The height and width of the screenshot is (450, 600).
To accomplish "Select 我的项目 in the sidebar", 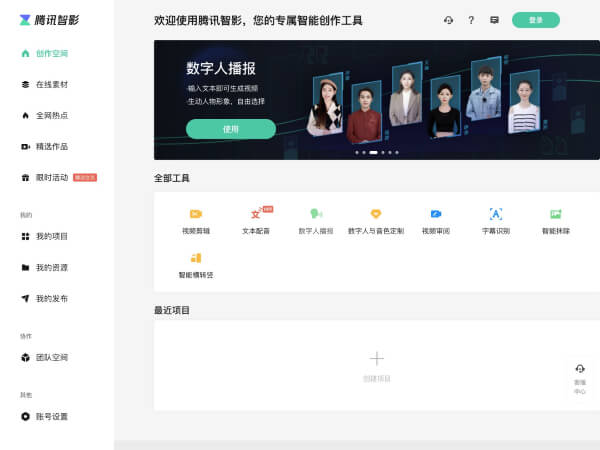I will pyautogui.click(x=51, y=236).
